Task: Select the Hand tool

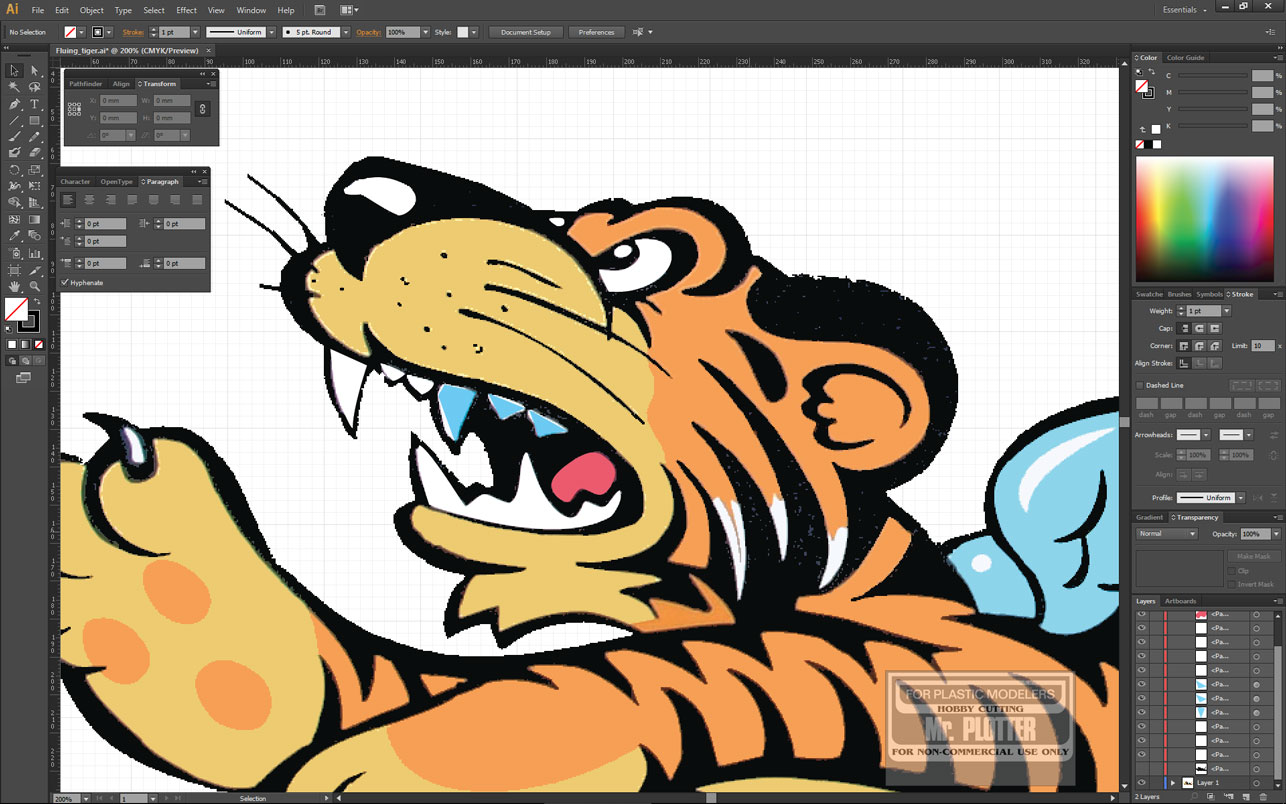Action: tap(14, 286)
